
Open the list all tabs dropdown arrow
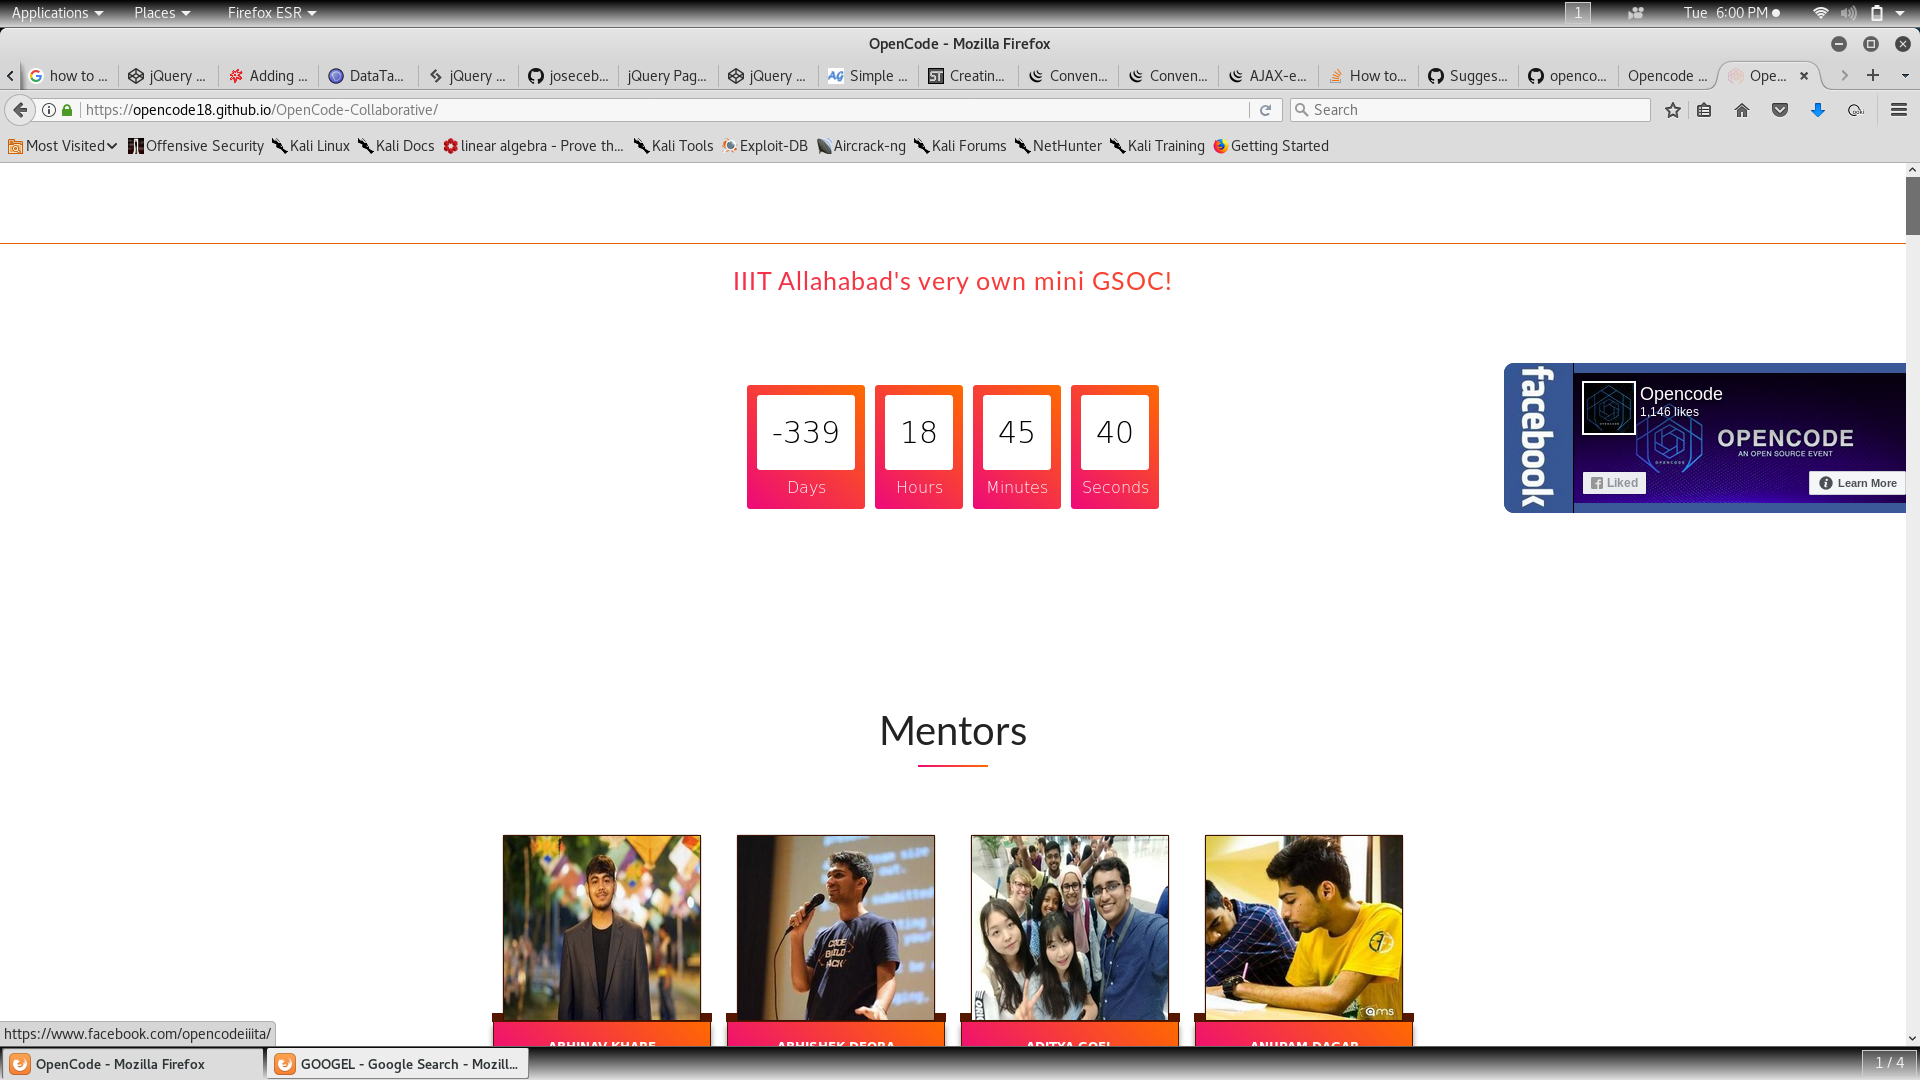point(1905,75)
